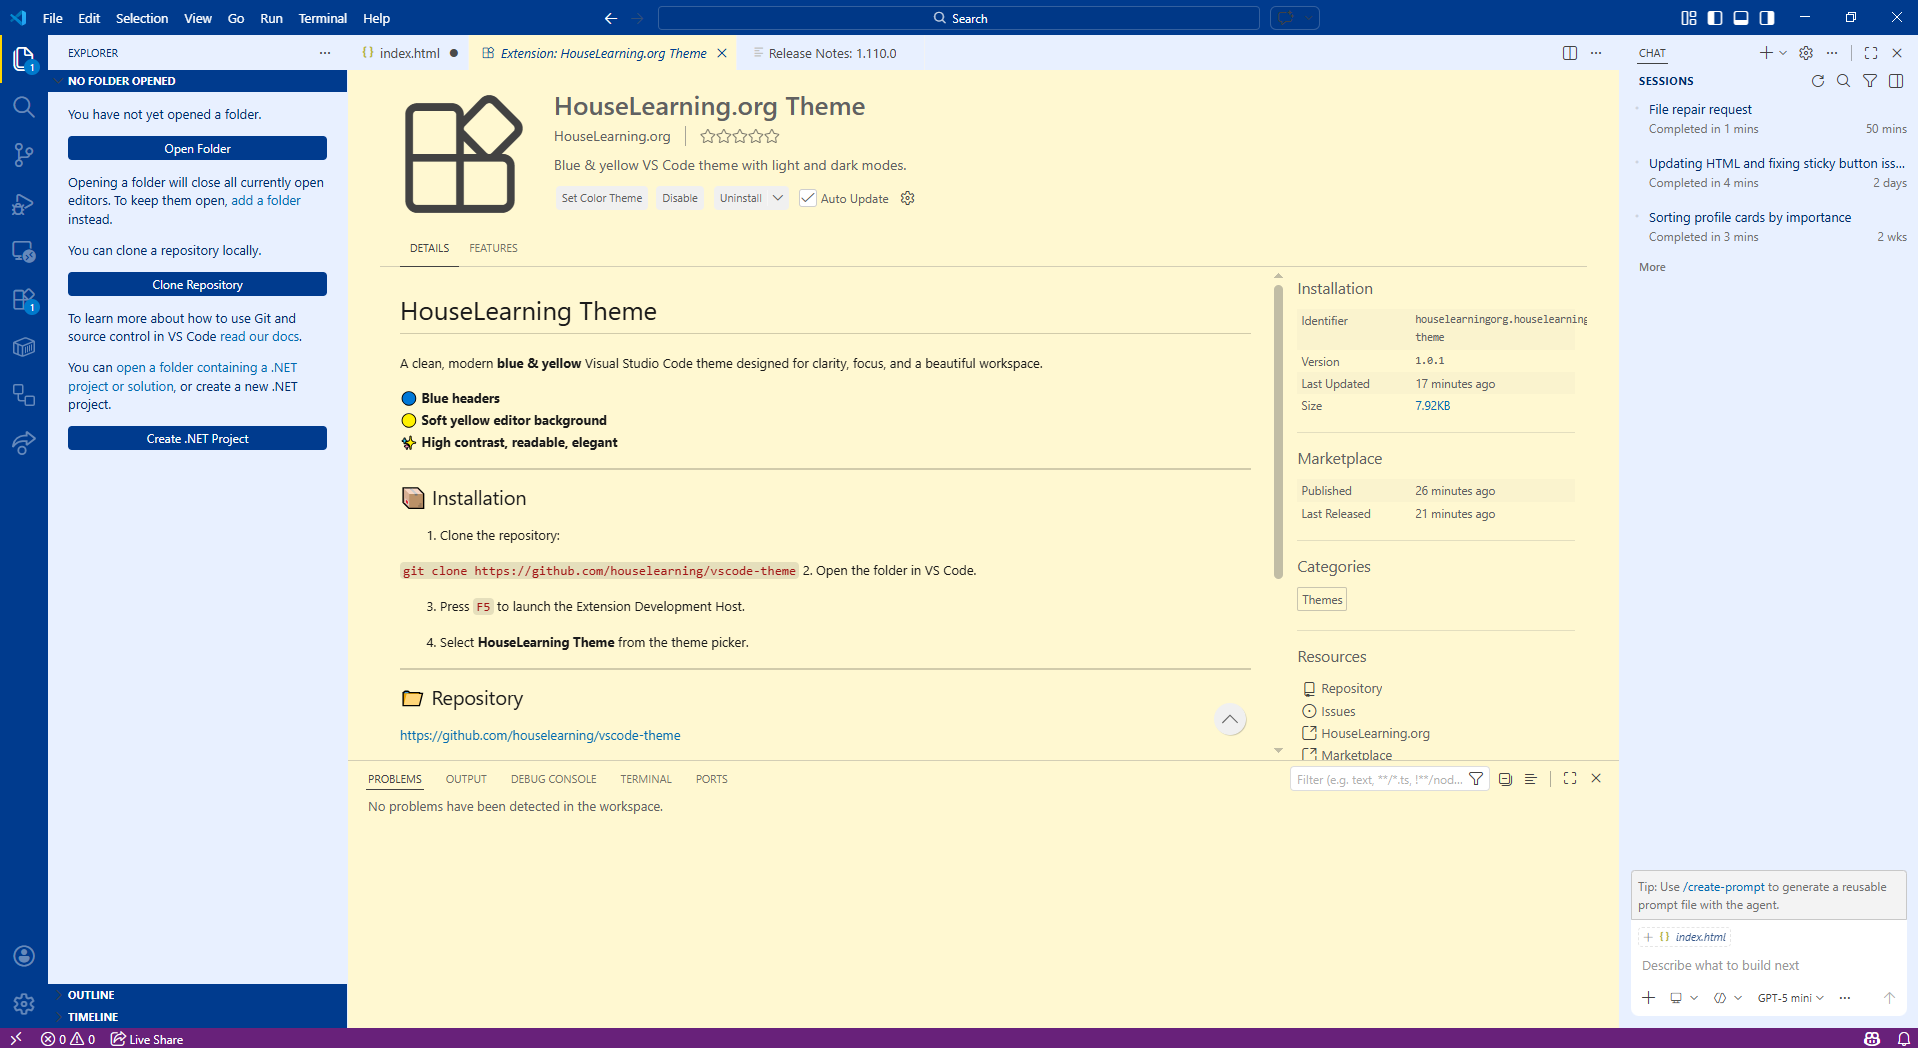Click the Explorer files icon in activity bar
1918x1048 pixels.
(24, 59)
